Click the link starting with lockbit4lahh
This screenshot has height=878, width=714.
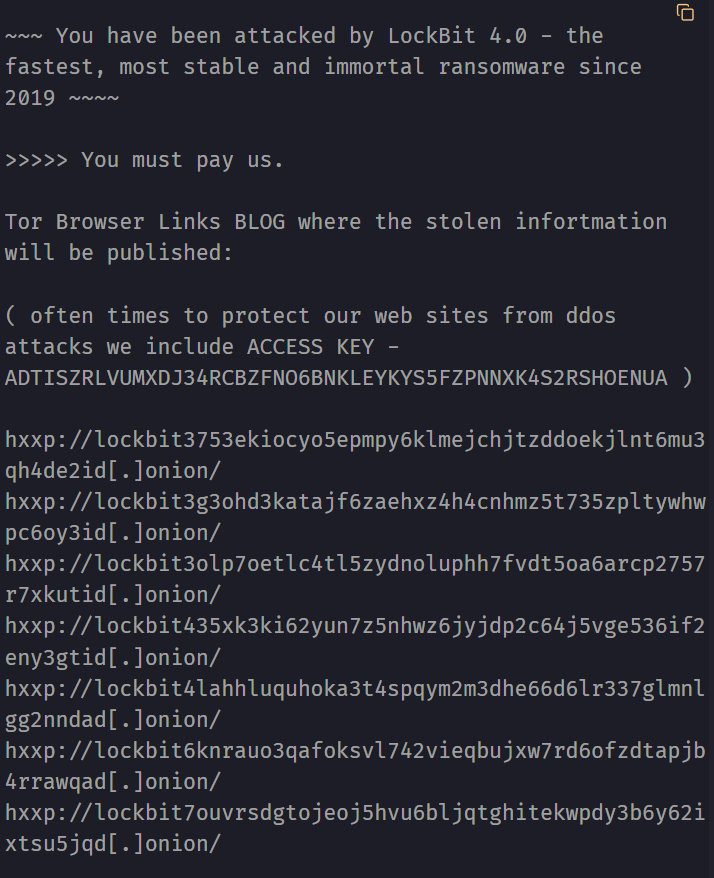[x=355, y=689]
